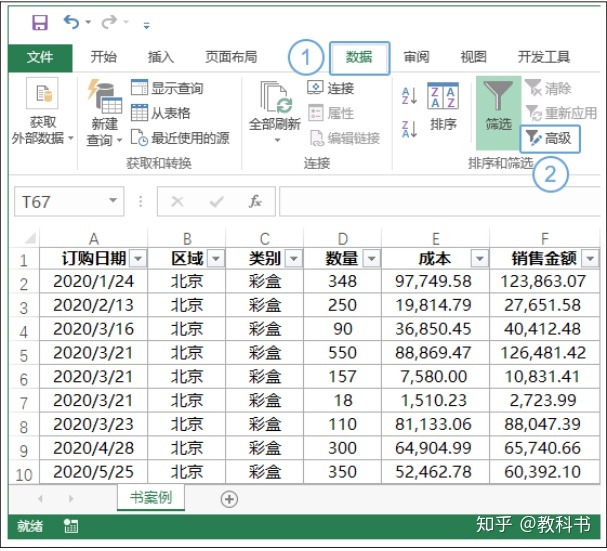This screenshot has height=551, width=607.
Task: Click the 获取外部数据 icon
Action: pyautogui.click(x=42, y=93)
